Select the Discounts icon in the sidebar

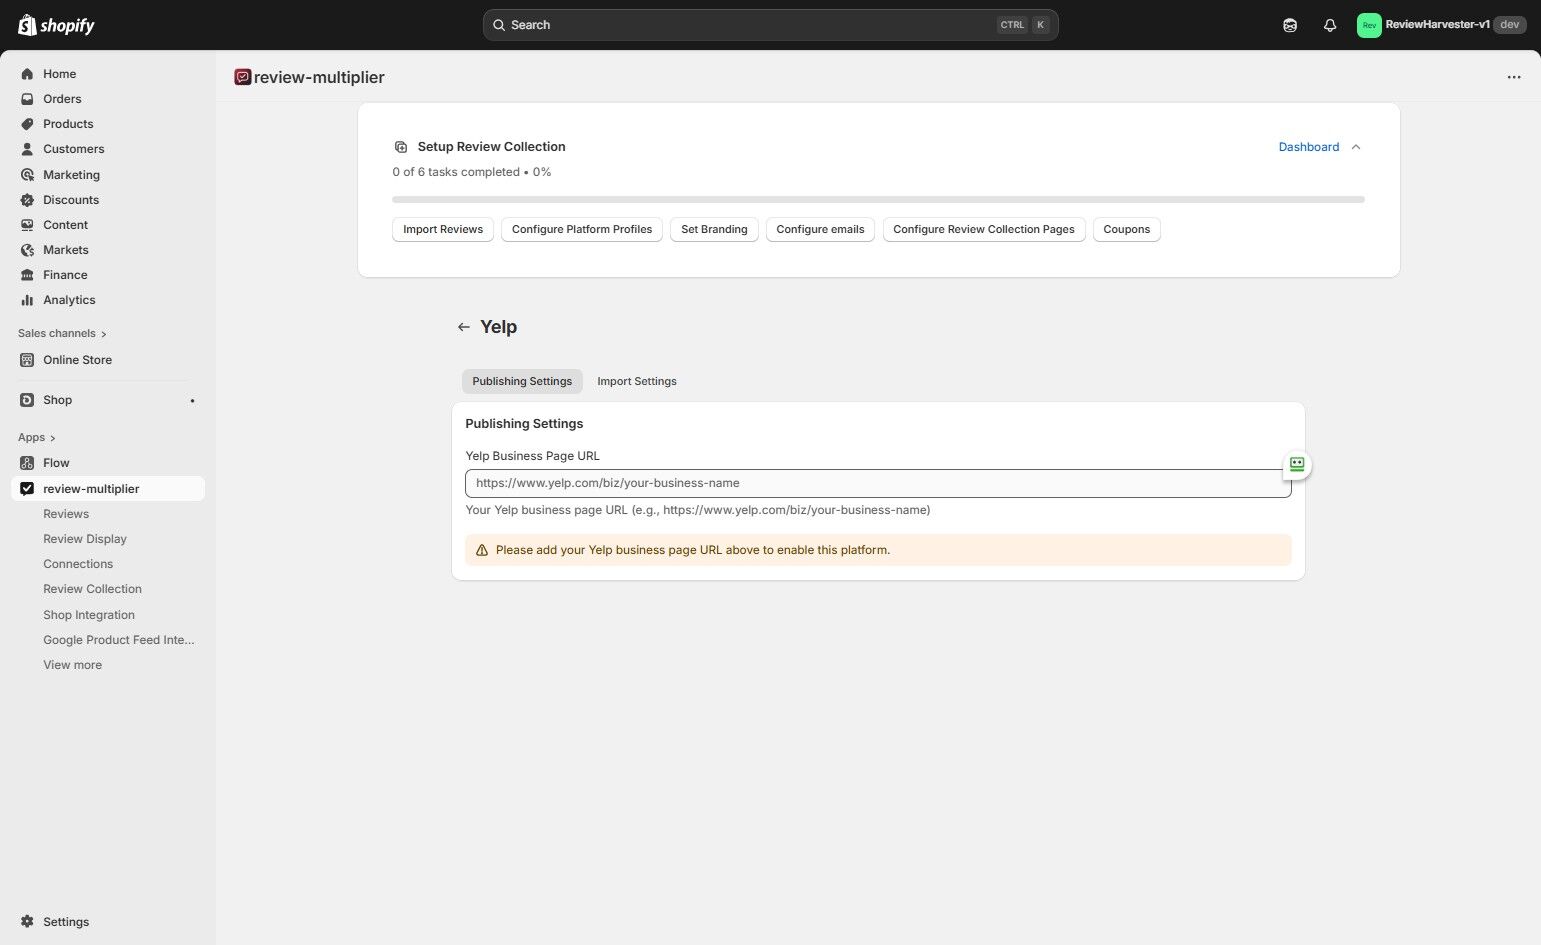tap(27, 199)
